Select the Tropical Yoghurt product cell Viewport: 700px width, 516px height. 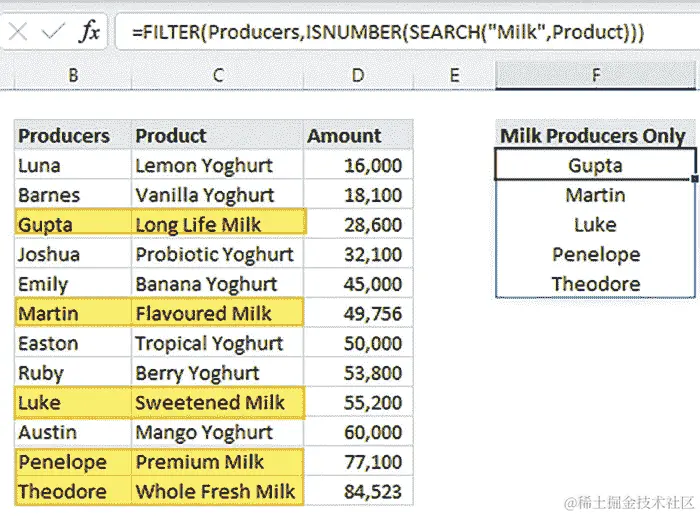pyautogui.click(x=218, y=343)
